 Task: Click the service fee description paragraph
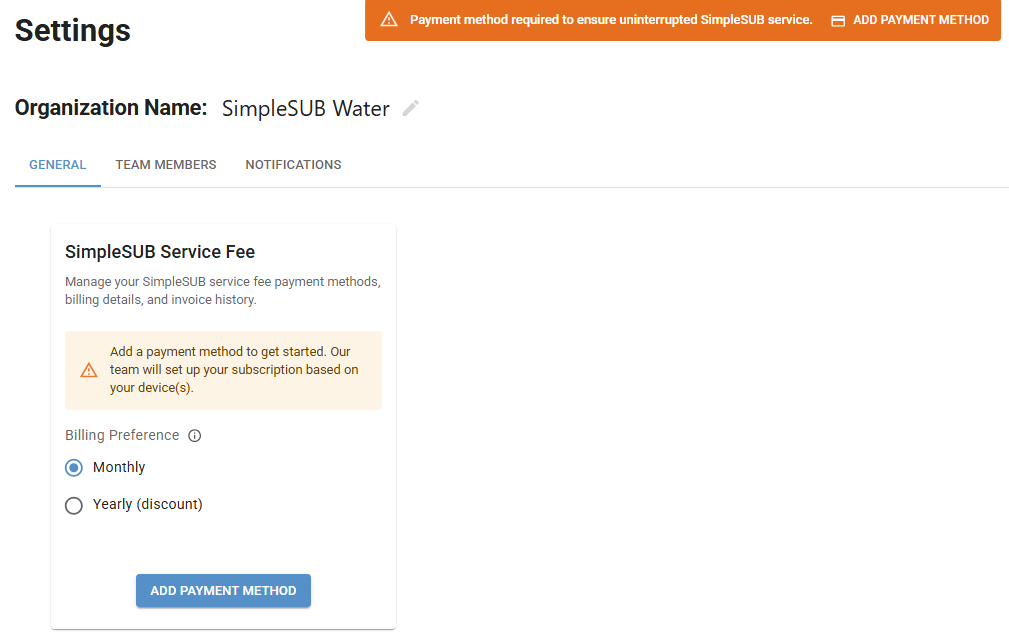click(x=222, y=291)
